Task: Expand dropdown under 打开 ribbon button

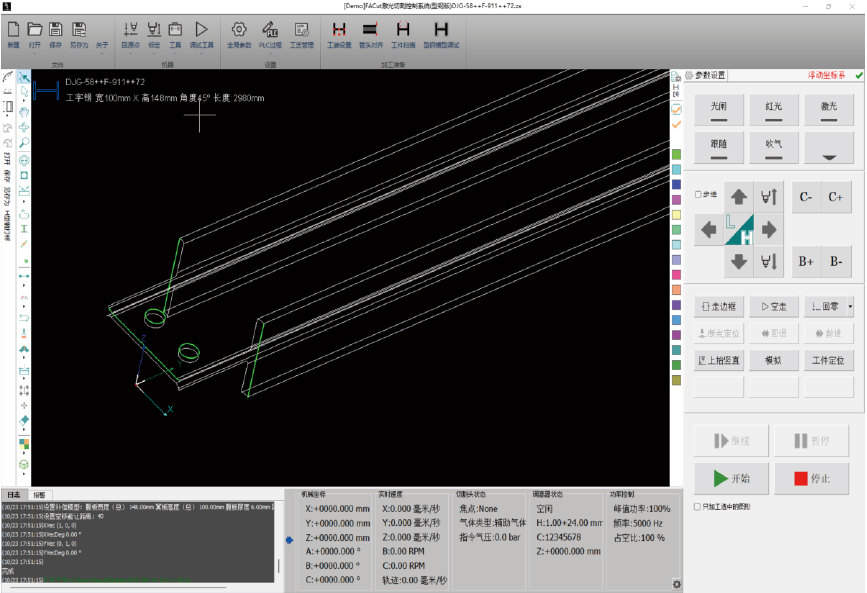Action: click(35, 54)
